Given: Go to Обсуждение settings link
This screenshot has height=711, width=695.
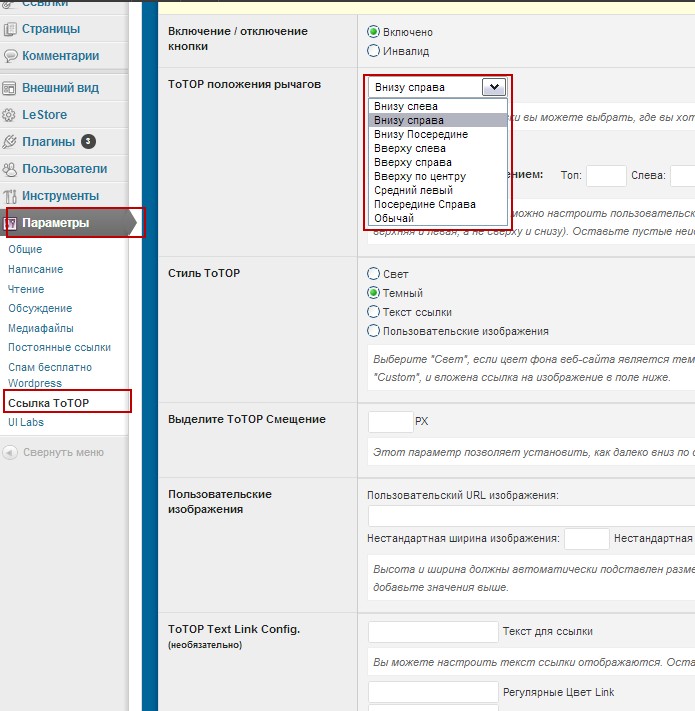Looking at the screenshot, I should coord(40,308).
